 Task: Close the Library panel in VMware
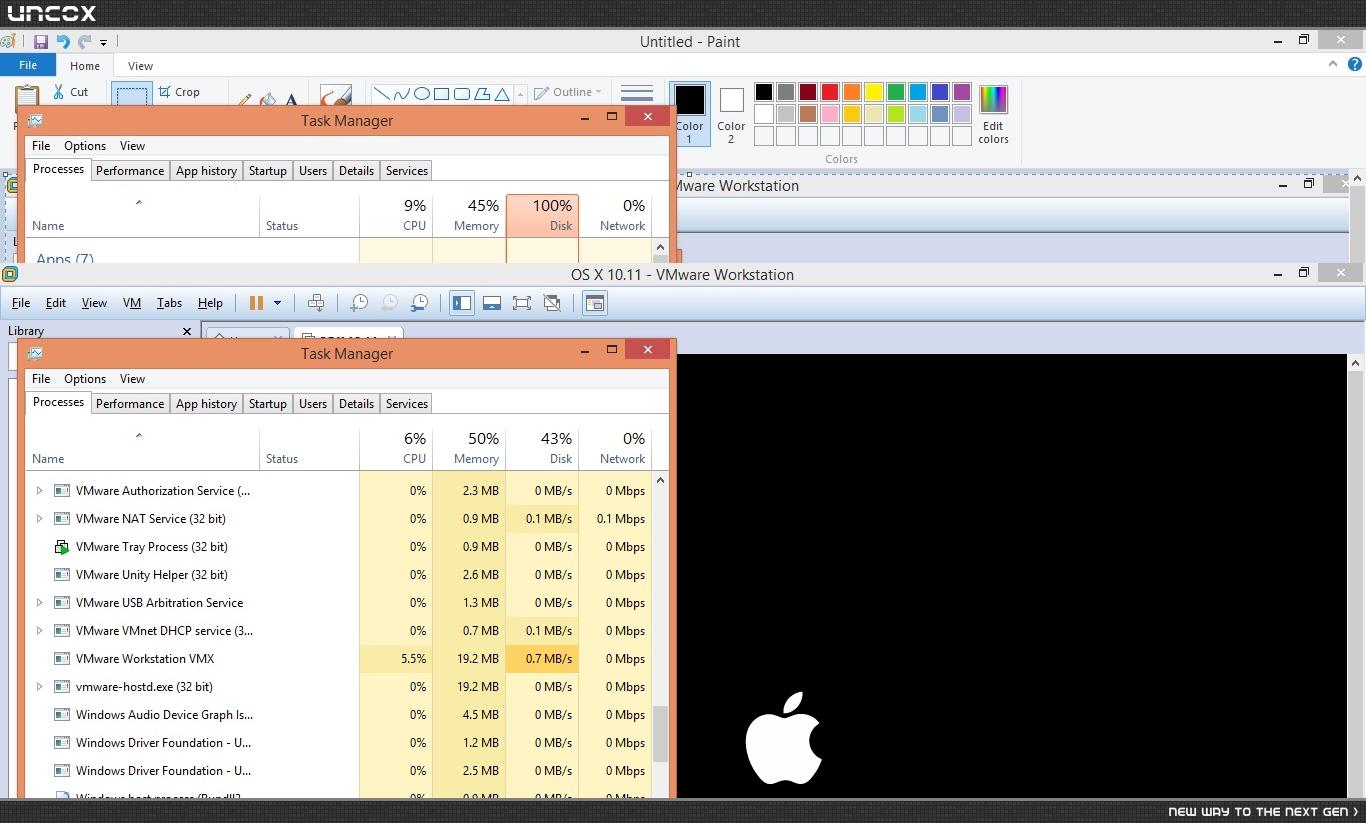(187, 331)
